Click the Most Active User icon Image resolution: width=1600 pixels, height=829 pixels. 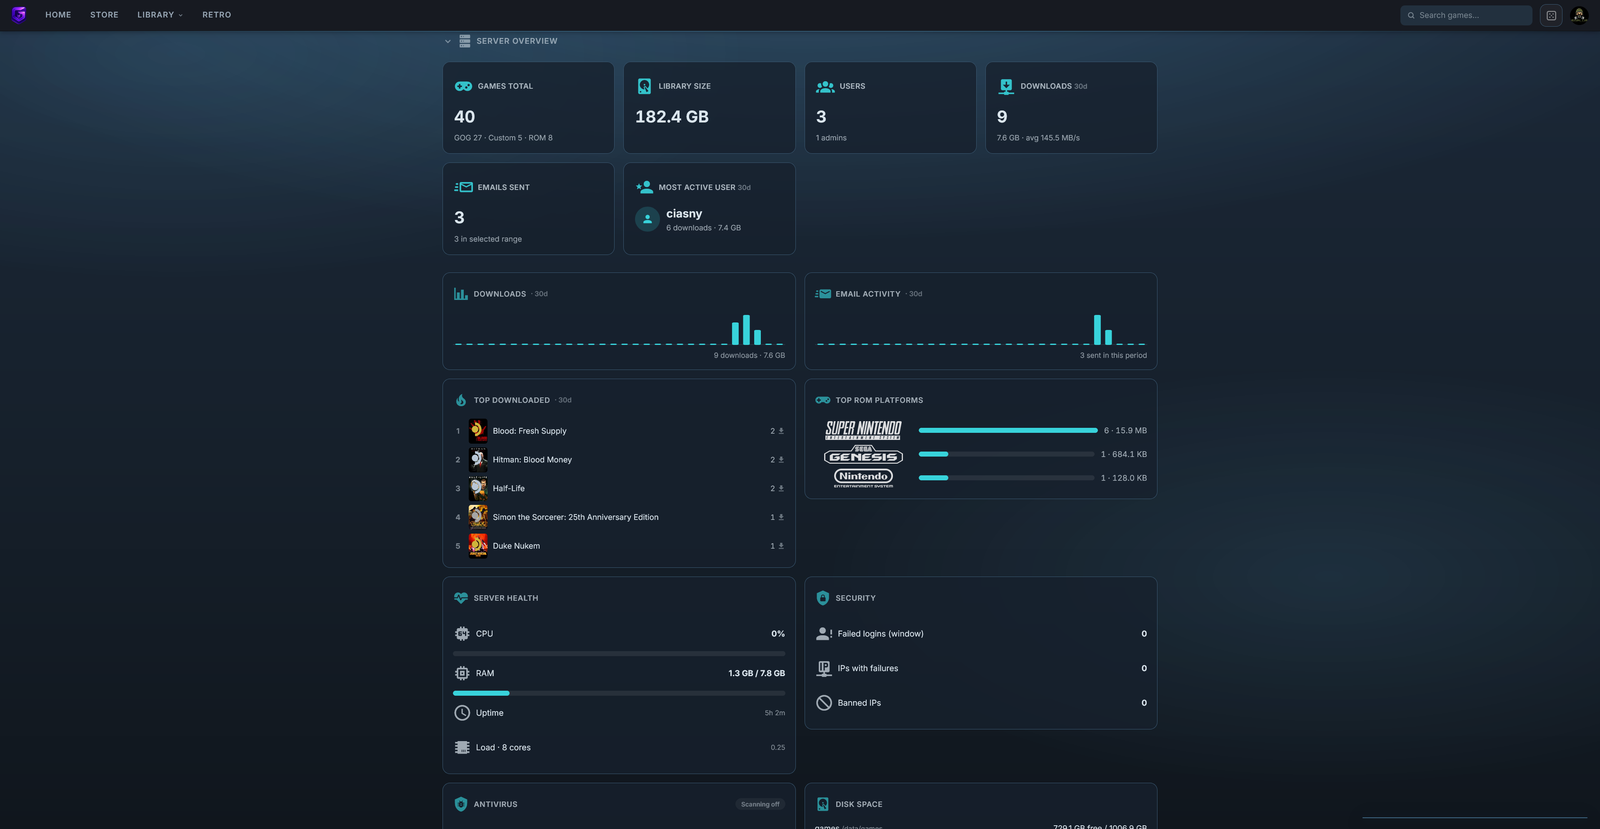(x=644, y=187)
